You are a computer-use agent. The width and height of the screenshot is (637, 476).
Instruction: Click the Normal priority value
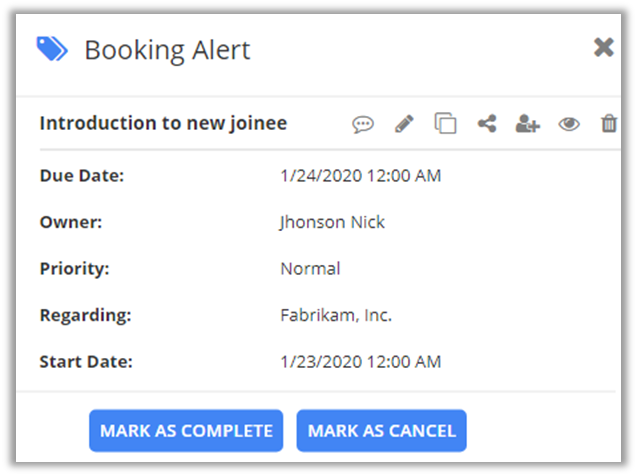[x=310, y=269]
